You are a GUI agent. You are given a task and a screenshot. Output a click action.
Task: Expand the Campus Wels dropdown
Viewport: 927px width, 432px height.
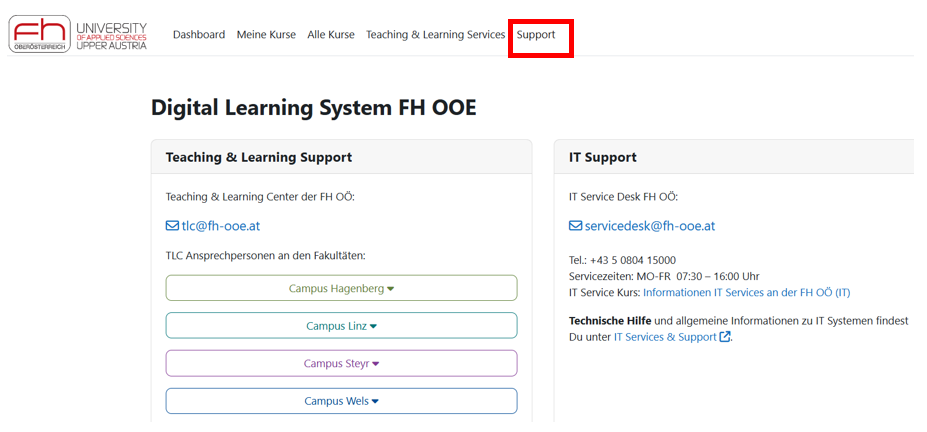coord(341,401)
